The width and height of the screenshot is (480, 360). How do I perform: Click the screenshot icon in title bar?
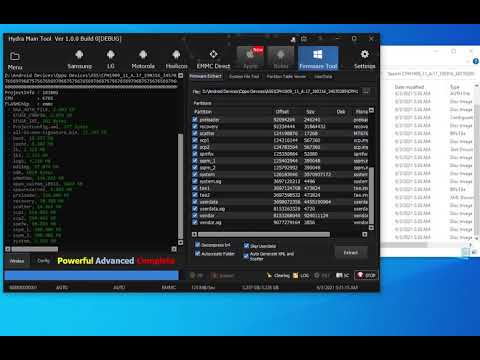(x=304, y=39)
